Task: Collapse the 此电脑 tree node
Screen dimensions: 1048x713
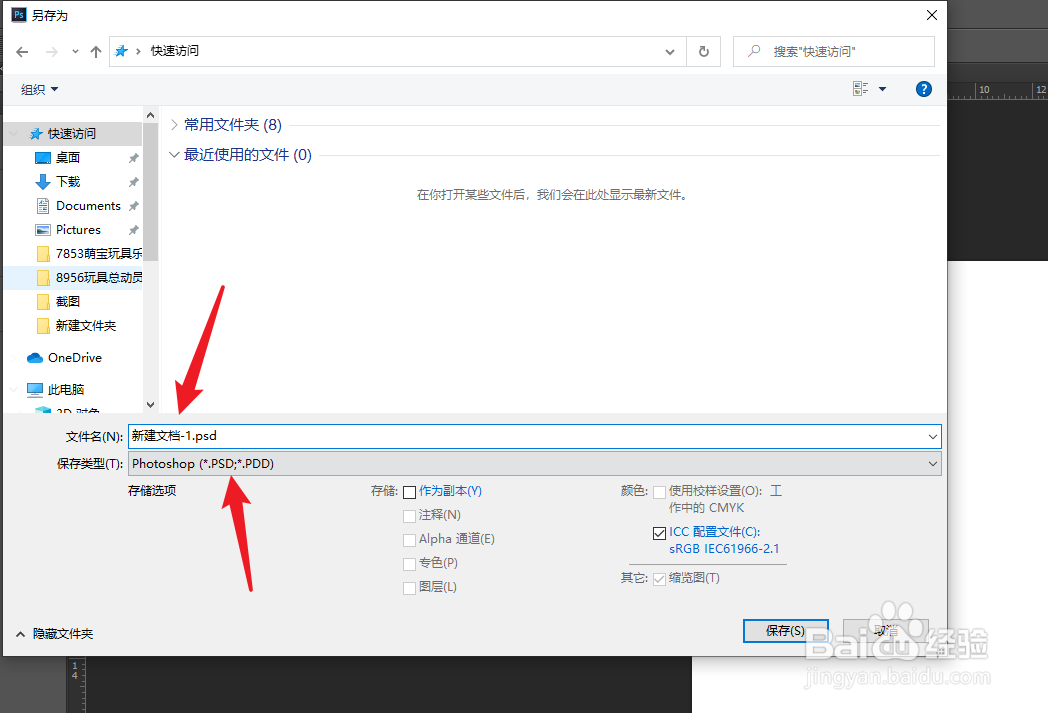Action: (14, 390)
